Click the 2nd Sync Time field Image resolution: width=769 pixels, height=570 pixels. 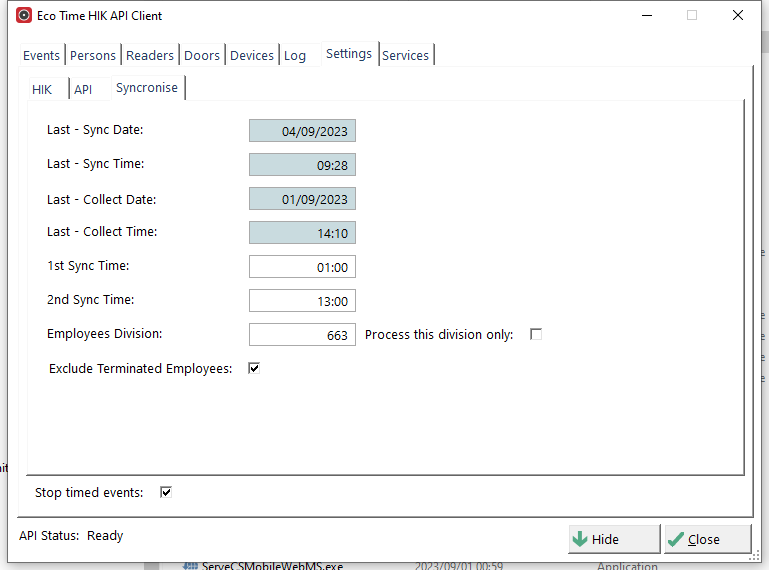tap(302, 301)
